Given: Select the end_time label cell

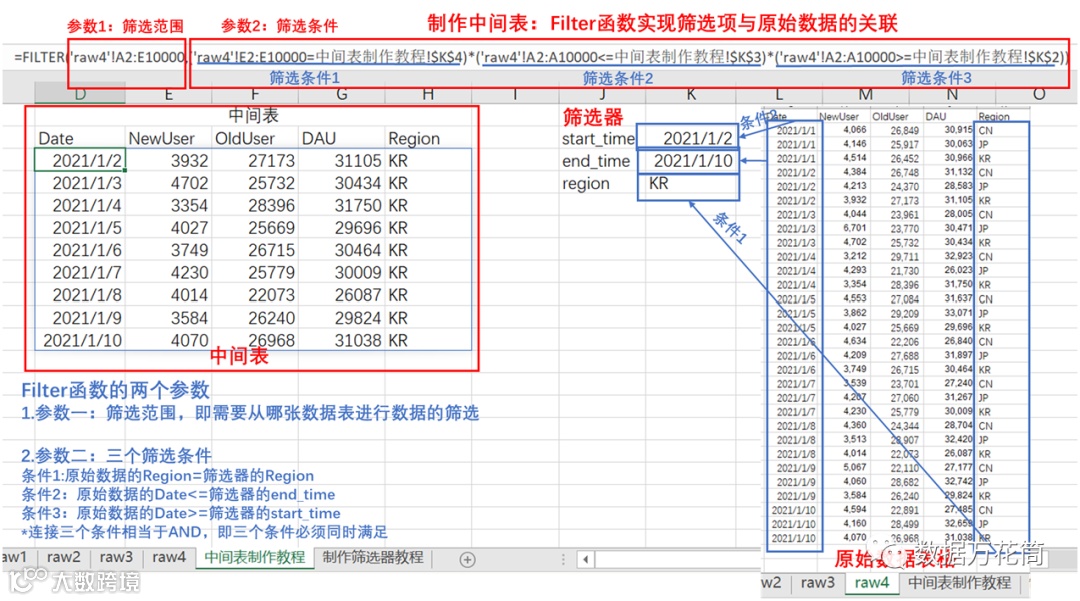Looking at the screenshot, I should click(x=596, y=161).
